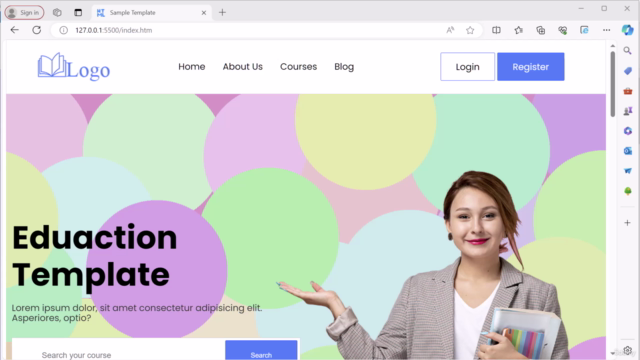Image resolution: width=640 pixels, height=360 pixels.
Task: Add page to favorites with star icon
Action: [470, 30]
